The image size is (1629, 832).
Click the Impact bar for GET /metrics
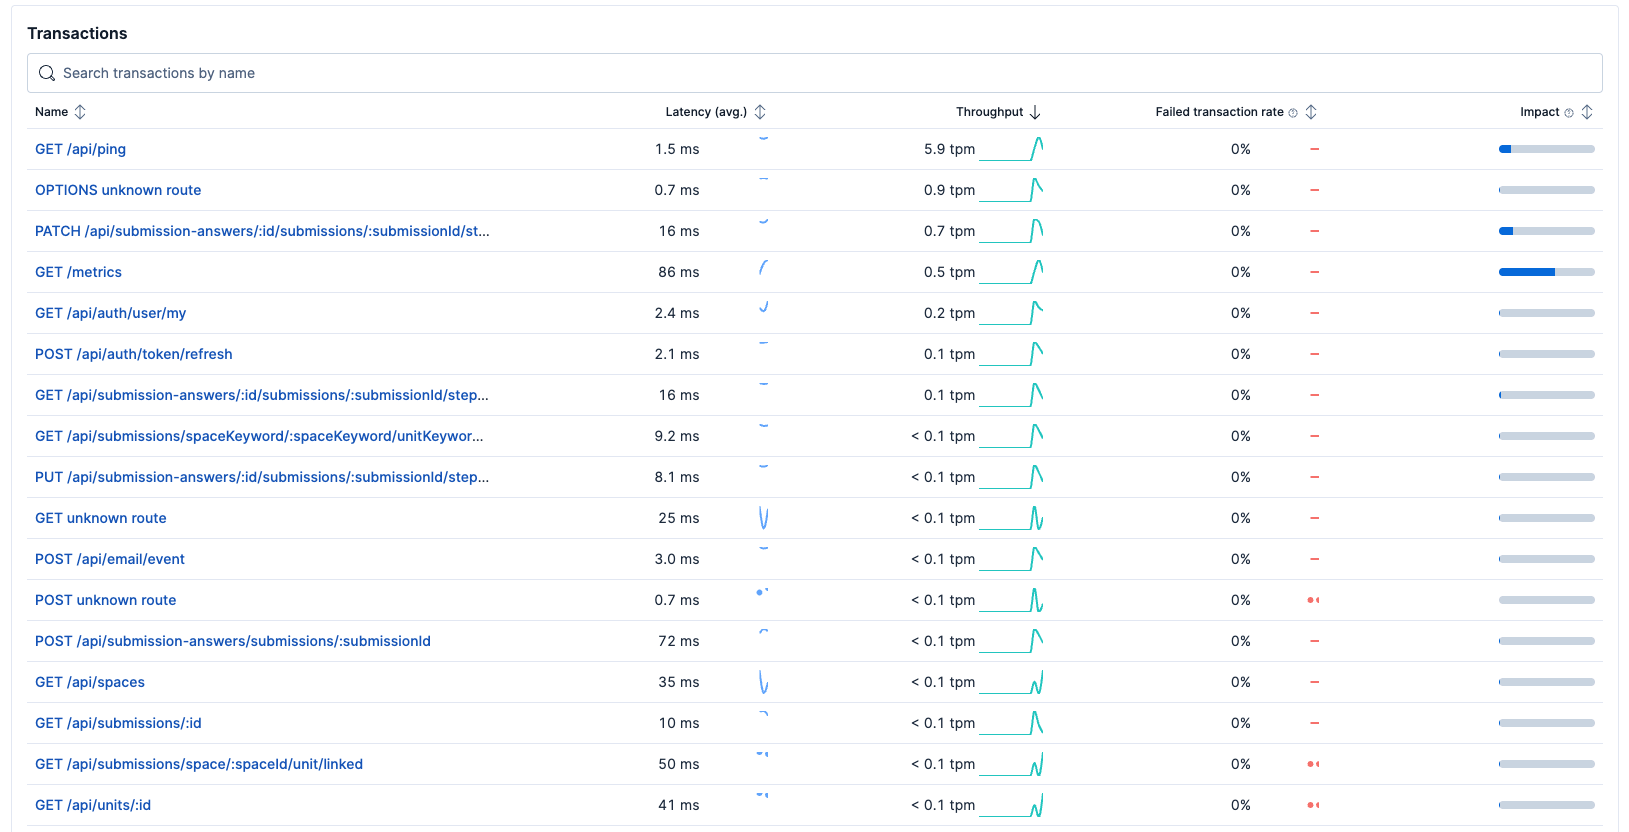coord(1547,272)
